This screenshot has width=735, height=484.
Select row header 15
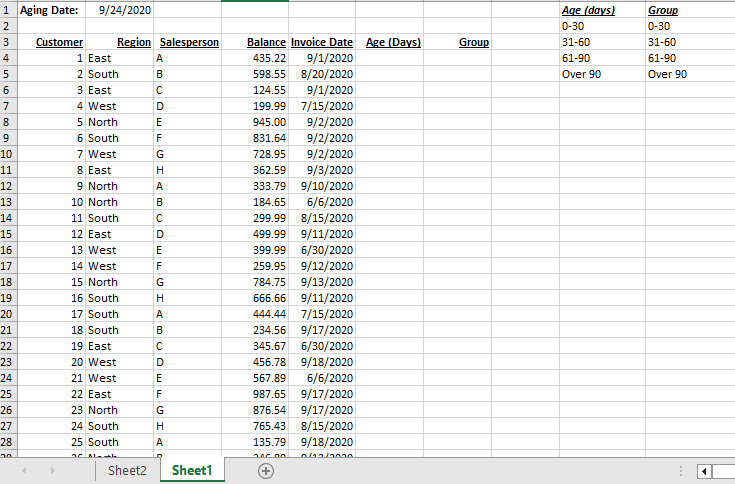pyautogui.click(x=6, y=234)
